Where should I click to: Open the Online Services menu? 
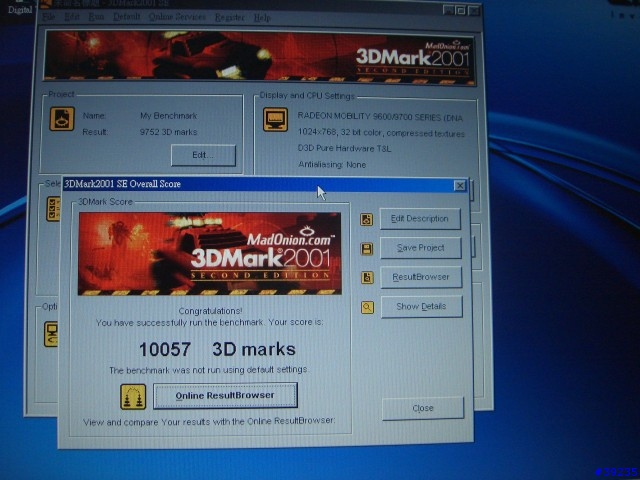pos(177,17)
